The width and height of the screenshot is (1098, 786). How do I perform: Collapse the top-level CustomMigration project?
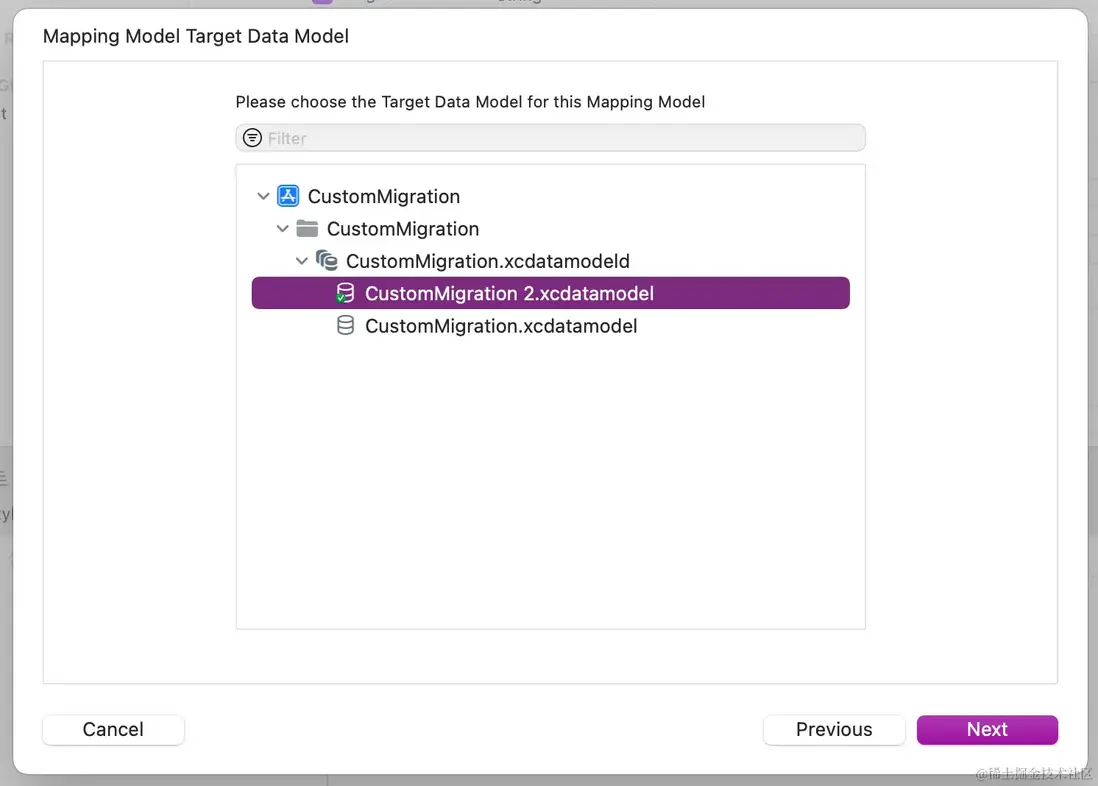263,197
